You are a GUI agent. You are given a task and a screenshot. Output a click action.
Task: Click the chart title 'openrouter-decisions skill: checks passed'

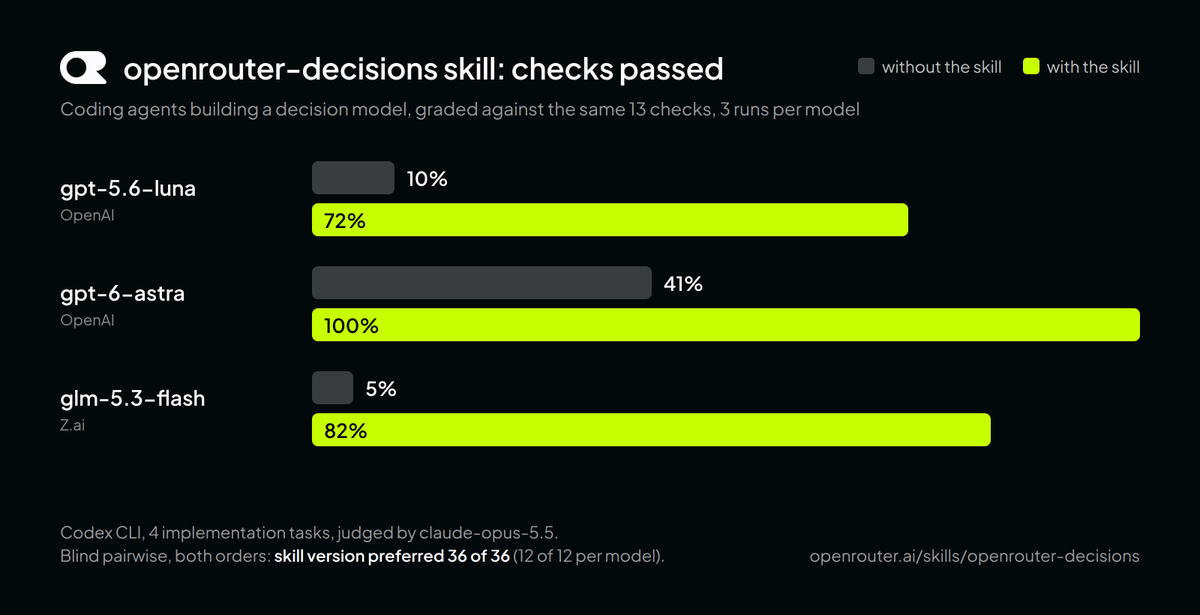pyautogui.click(x=423, y=69)
